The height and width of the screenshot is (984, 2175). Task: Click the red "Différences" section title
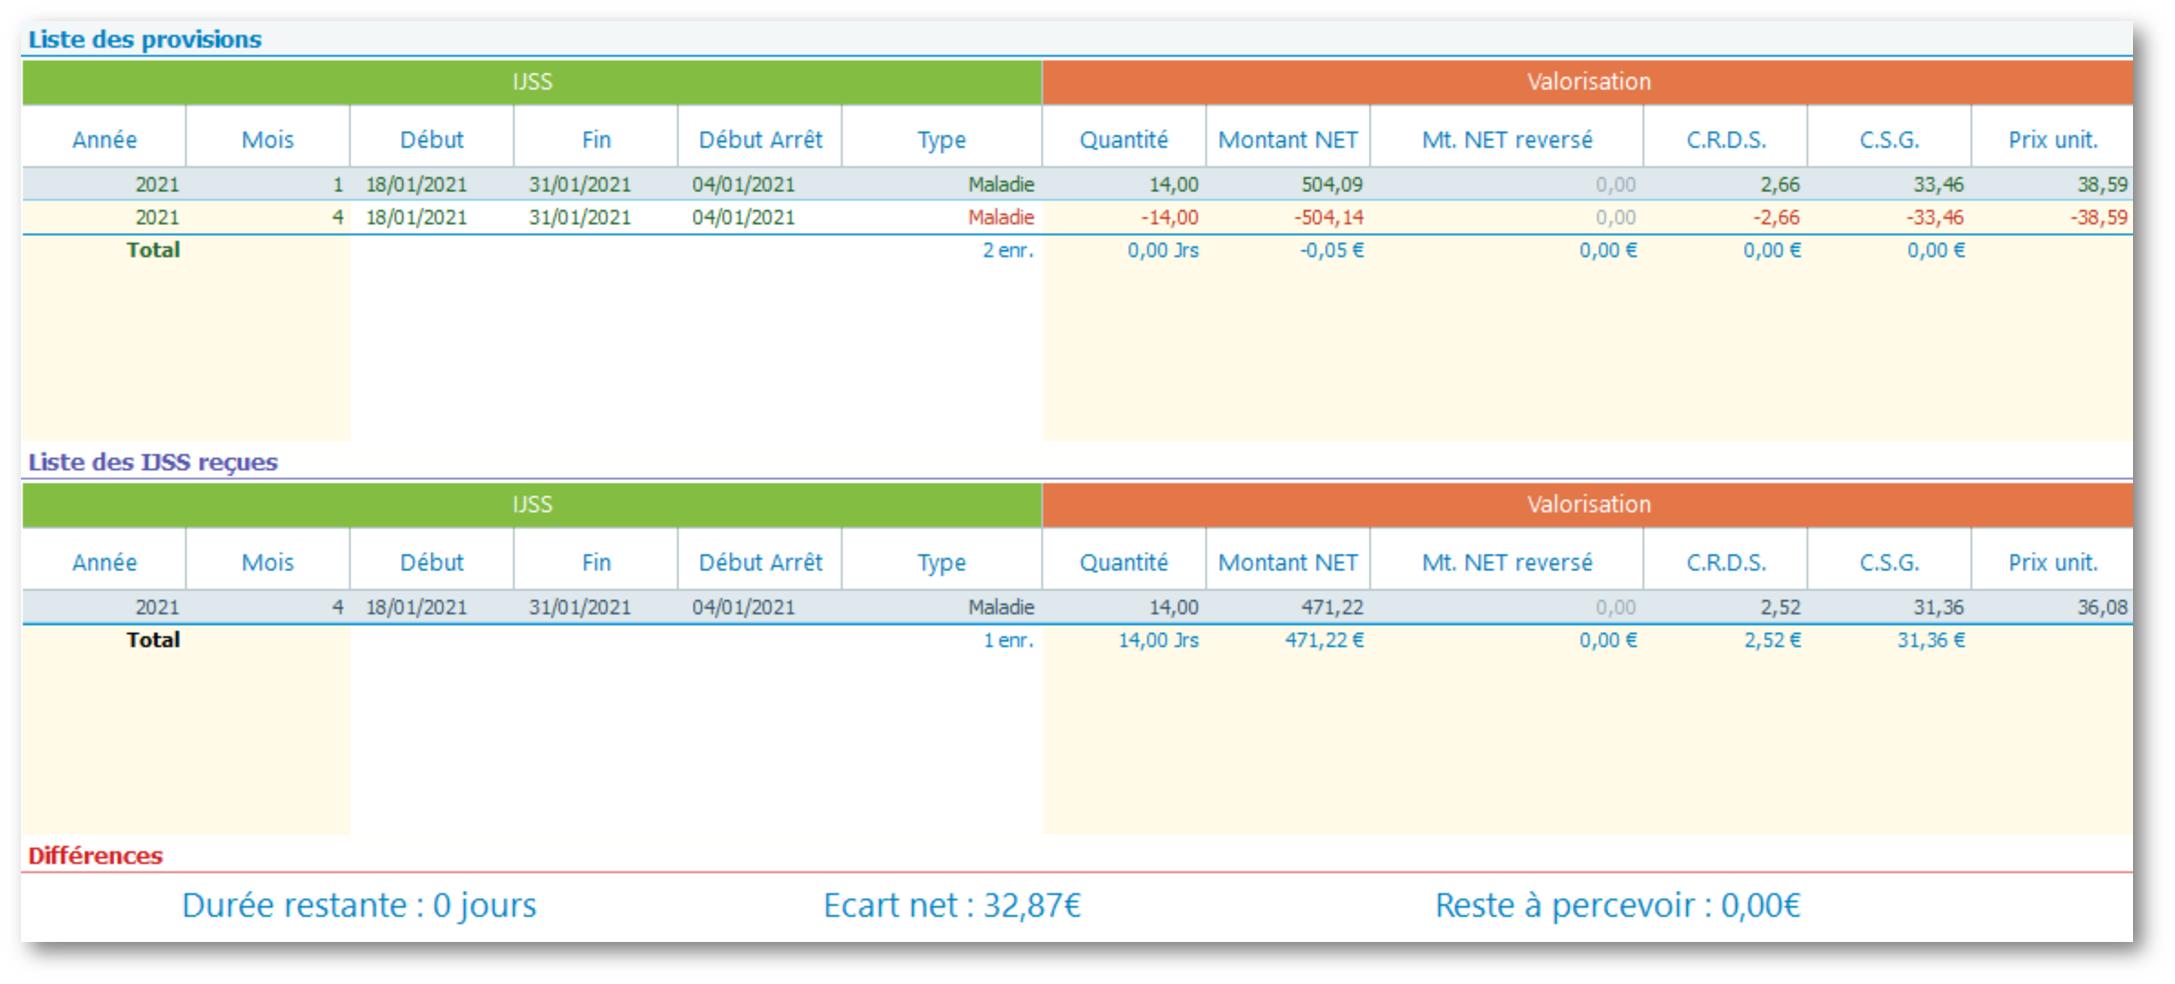[95, 856]
